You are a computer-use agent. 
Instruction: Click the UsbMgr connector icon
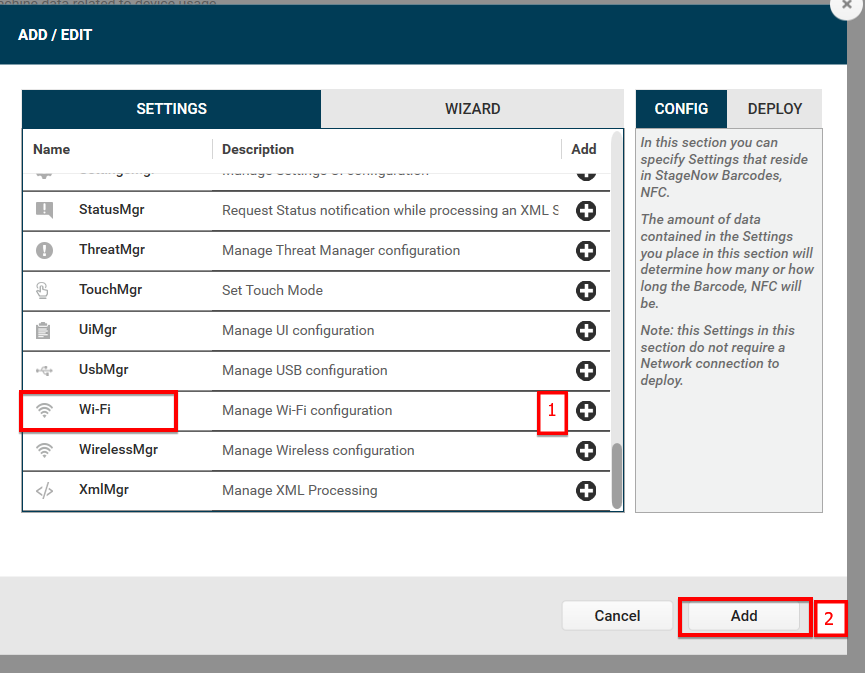(44, 370)
